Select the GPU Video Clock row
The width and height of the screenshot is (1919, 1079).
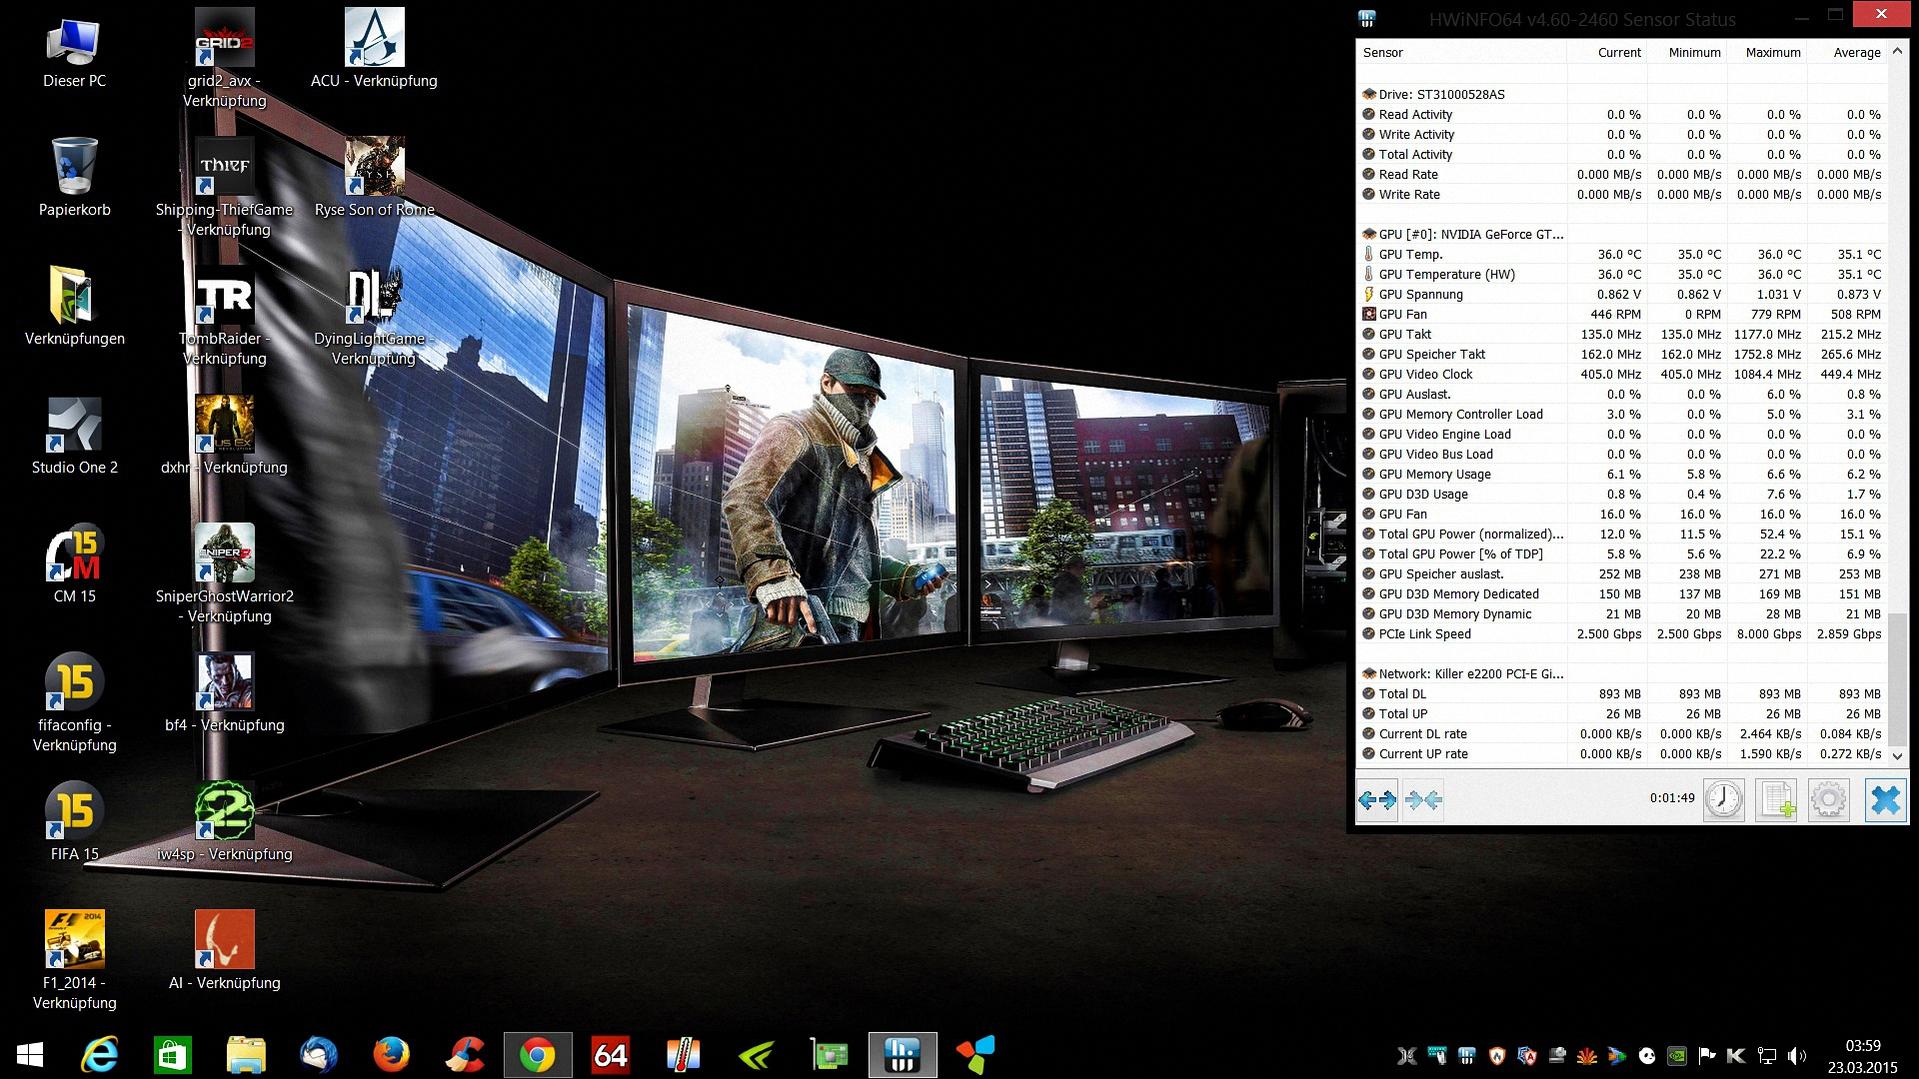pos(1621,374)
